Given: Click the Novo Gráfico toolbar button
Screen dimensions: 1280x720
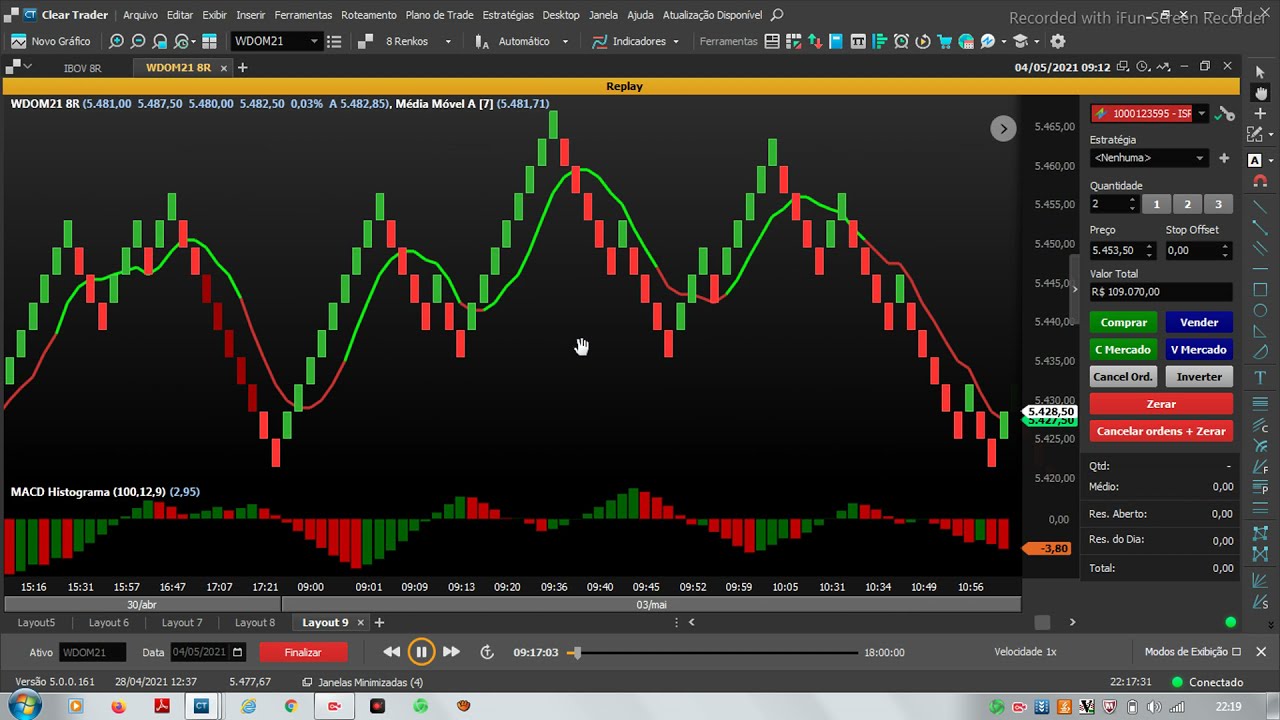Looking at the screenshot, I should pos(51,41).
